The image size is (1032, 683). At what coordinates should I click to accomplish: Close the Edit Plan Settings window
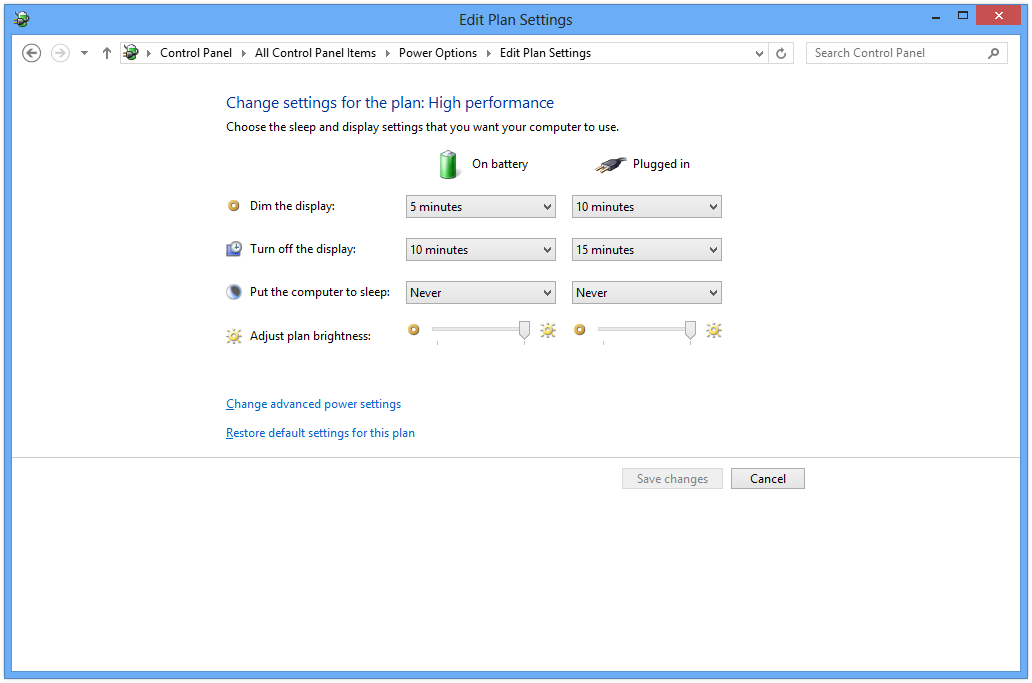tap(998, 16)
